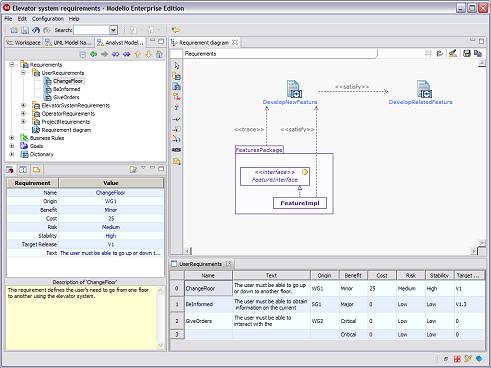Screen dimensions: 491x368
Task: Click inside the Search input field
Action: tap(92, 30)
